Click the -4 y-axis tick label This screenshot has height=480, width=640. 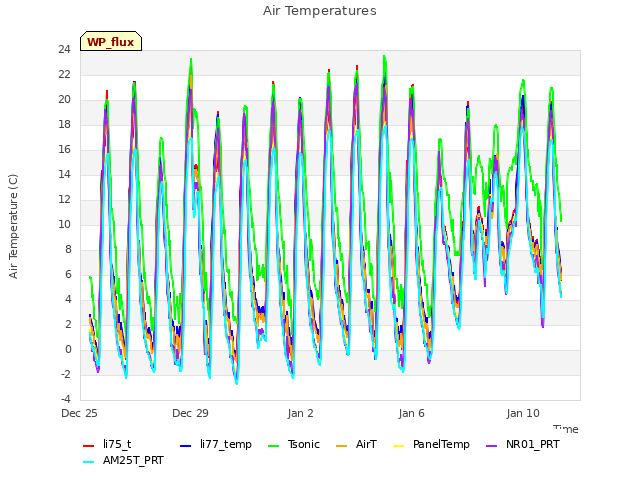[x=66, y=399]
